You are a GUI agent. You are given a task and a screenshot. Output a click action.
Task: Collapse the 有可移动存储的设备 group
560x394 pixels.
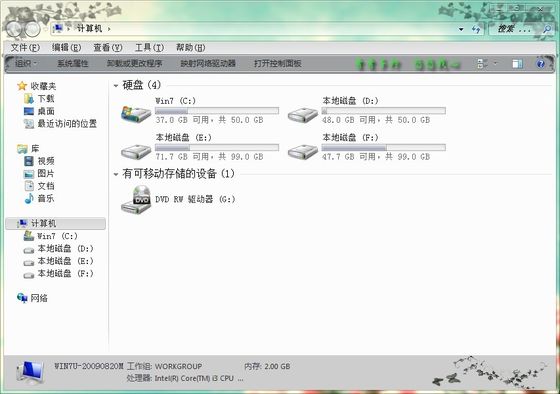point(116,174)
